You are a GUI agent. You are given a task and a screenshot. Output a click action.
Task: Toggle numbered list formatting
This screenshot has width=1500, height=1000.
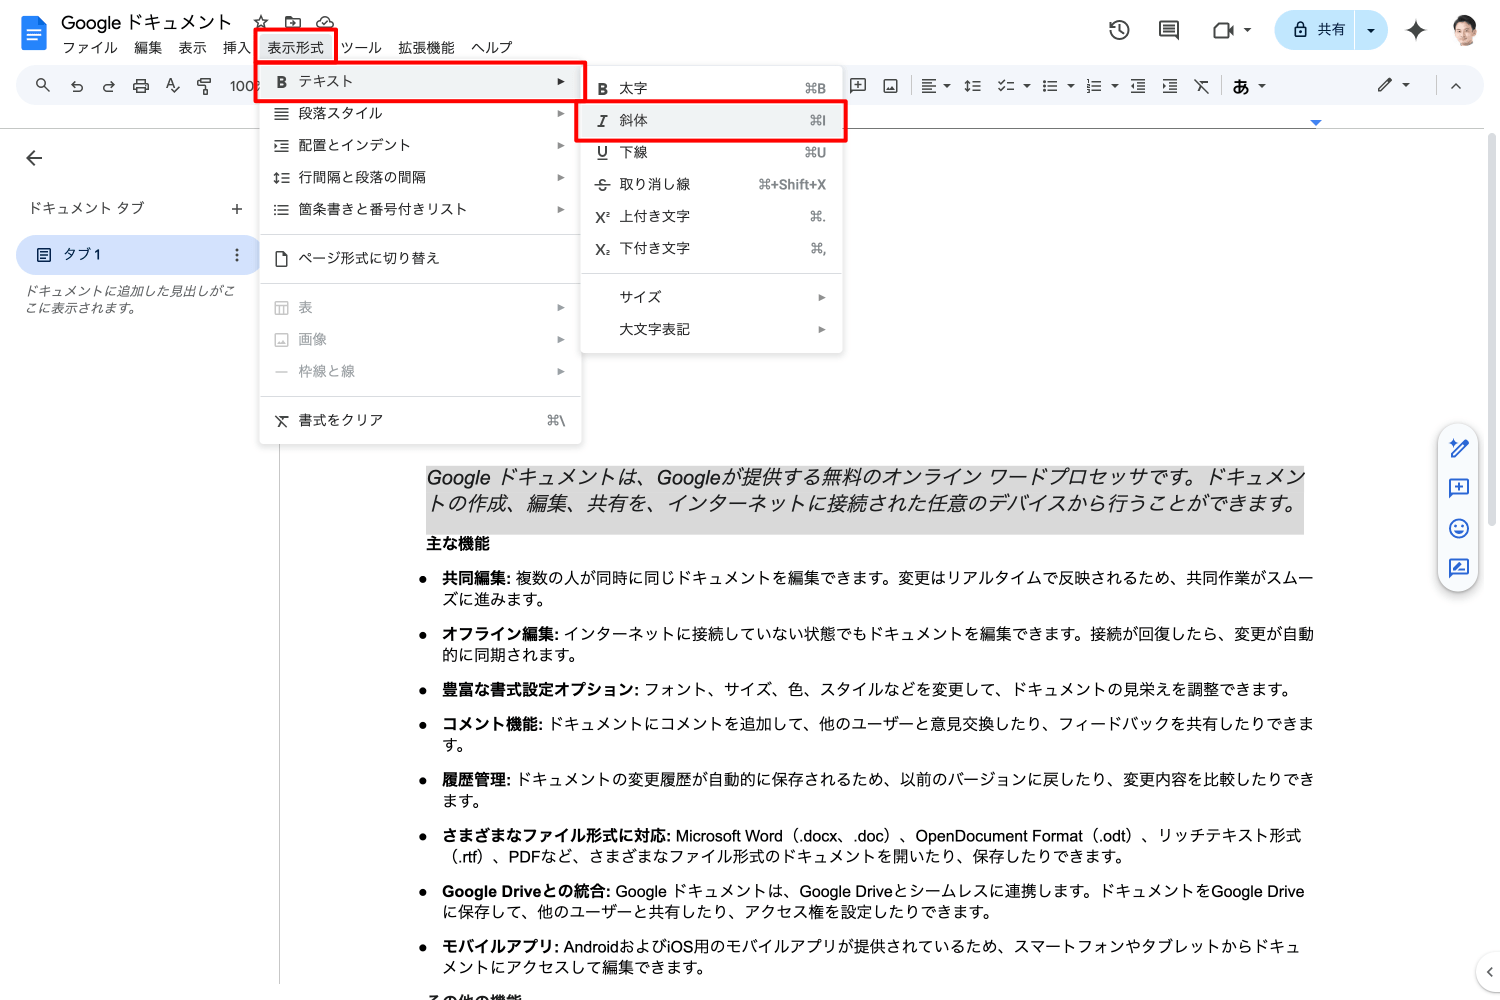[1093, 86]
